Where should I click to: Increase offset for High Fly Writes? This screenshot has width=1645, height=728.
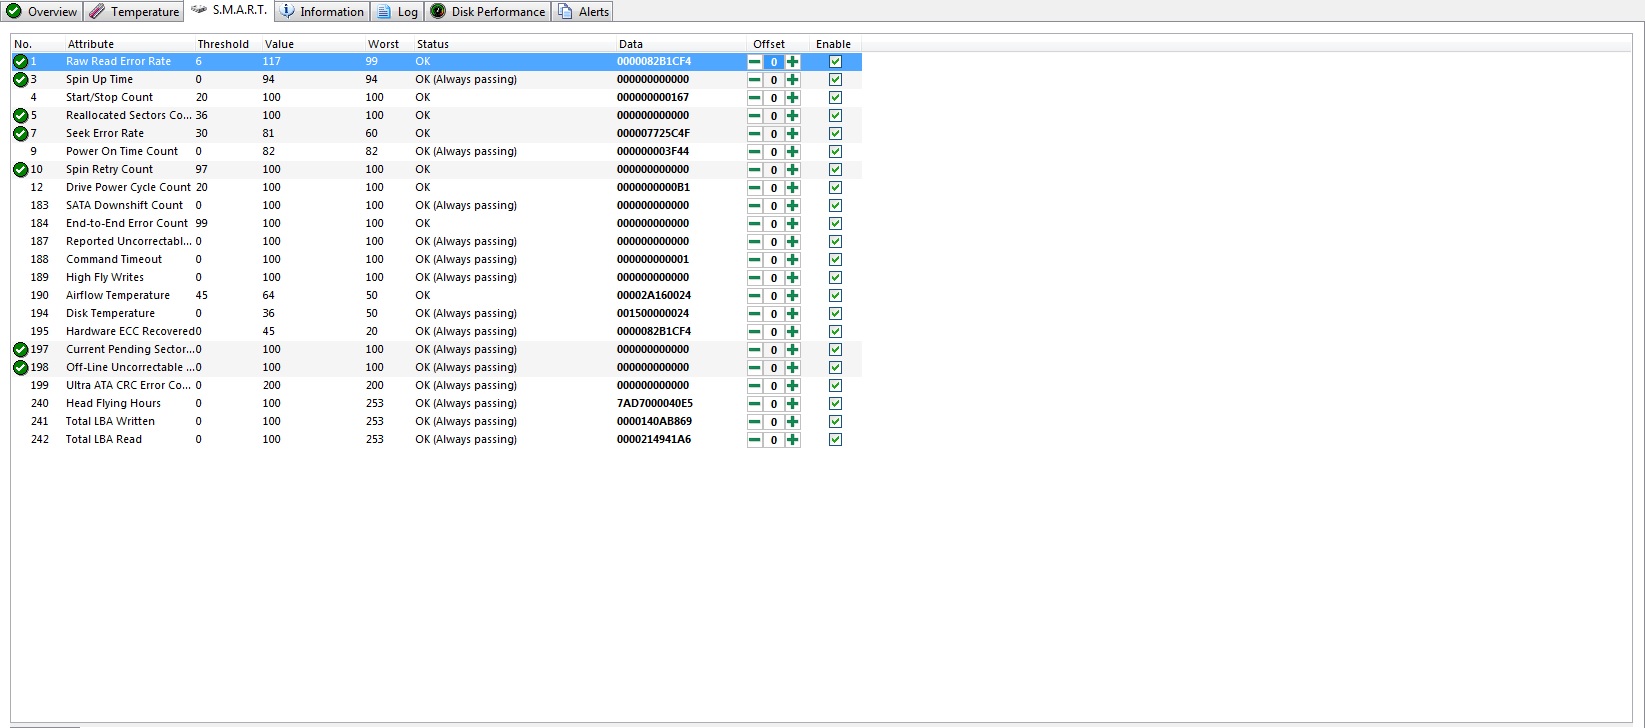coord(793,278)
